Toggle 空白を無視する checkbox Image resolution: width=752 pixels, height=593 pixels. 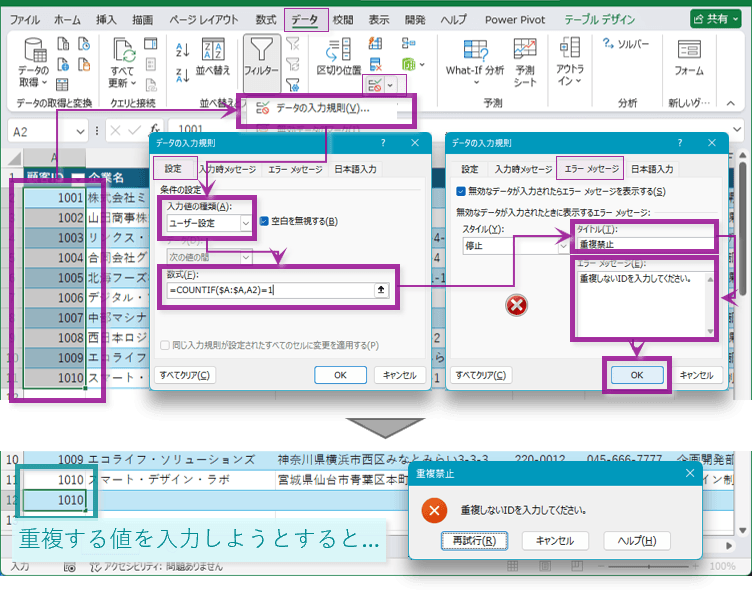264,221
